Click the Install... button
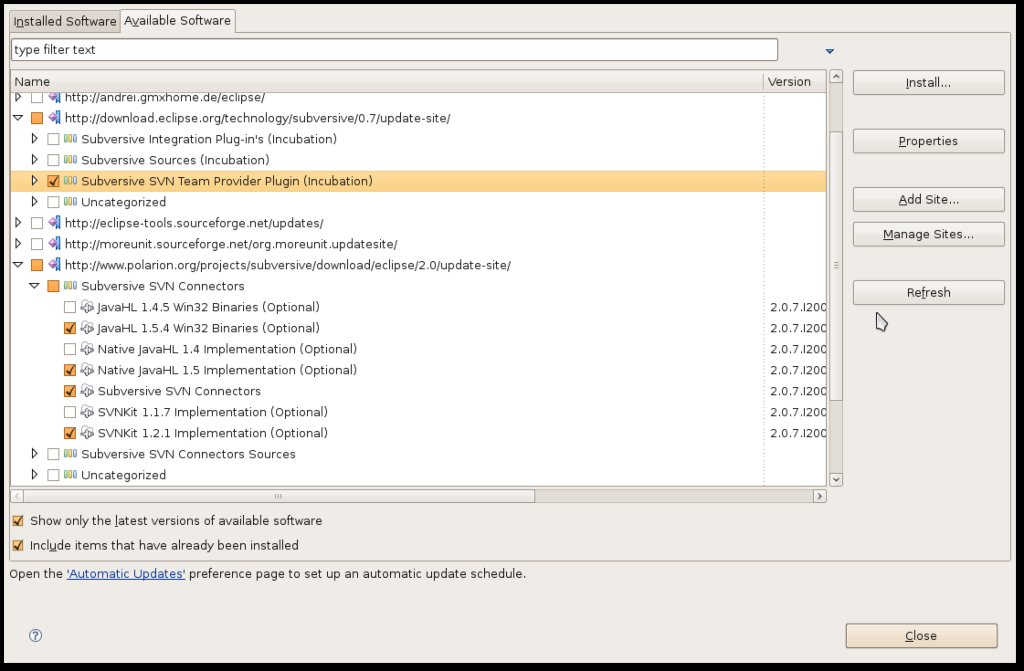Image resolution: width=1024 pixels, height=671 pixels. pyautogui.click(x=928, y=83)
